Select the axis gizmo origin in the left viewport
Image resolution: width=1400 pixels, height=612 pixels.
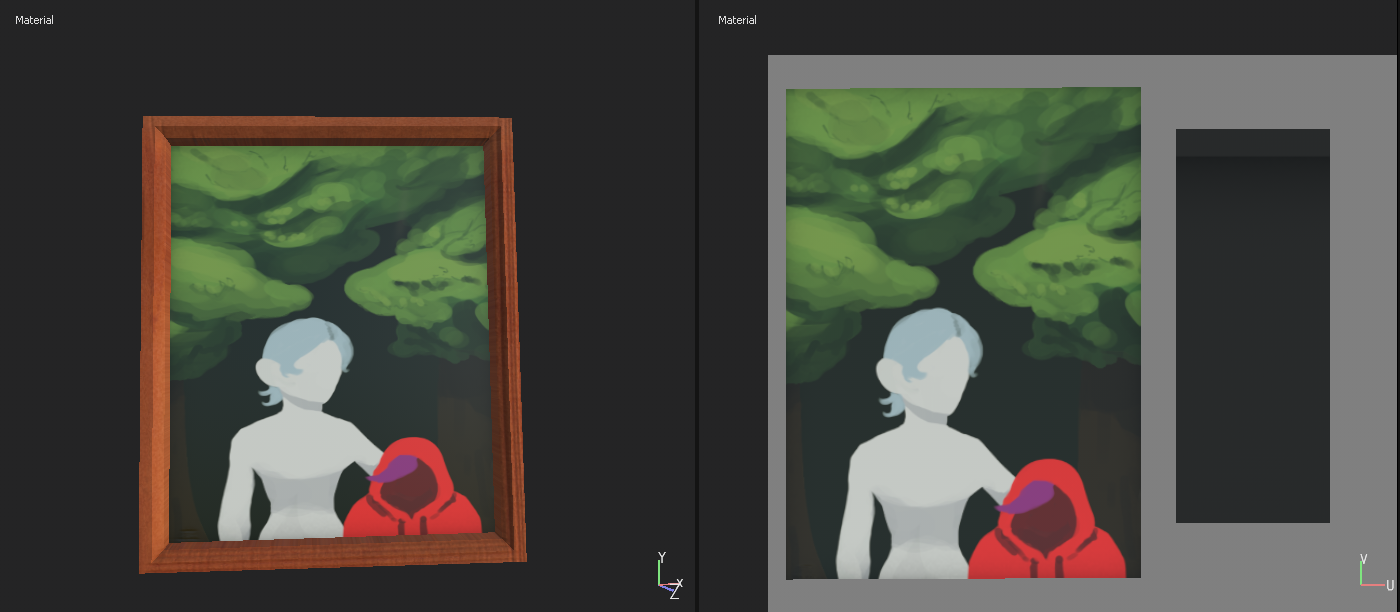point(659,584)
